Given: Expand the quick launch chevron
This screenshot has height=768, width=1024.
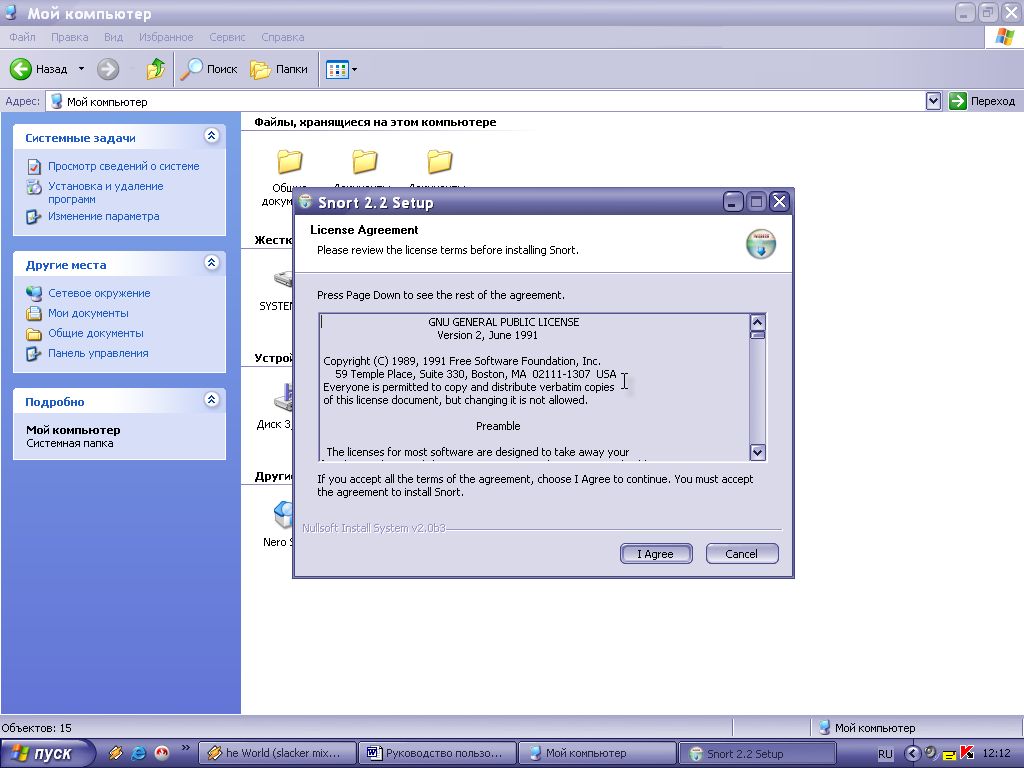Looking at the screenshot, I should [x=185, y=748].
